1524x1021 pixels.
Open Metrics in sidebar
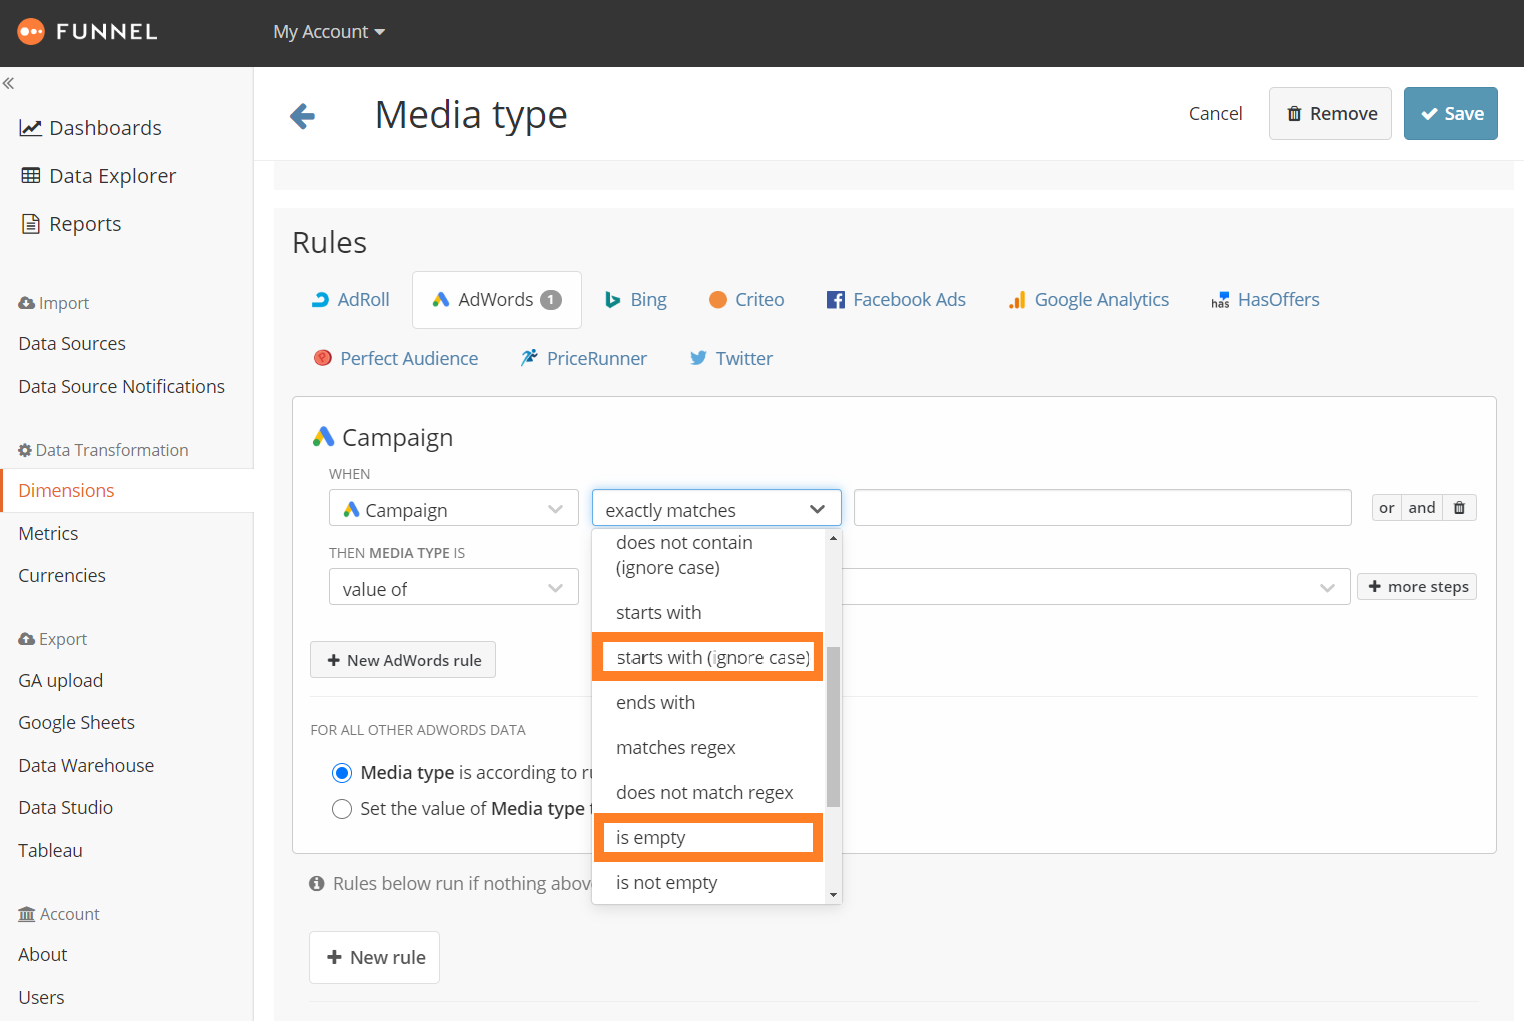click(48, 534)
